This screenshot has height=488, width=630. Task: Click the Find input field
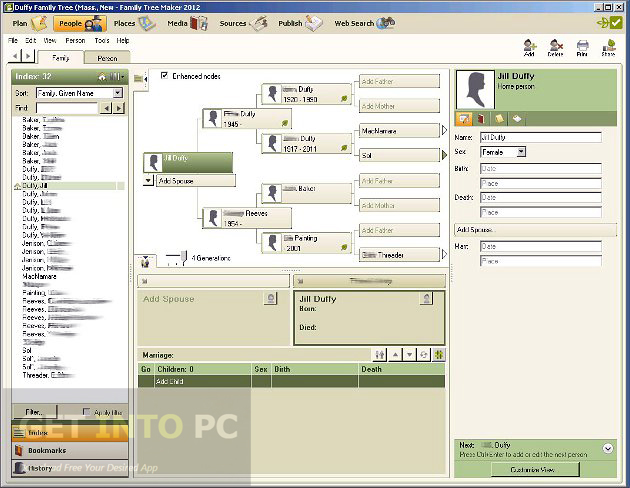click(67, 108)
